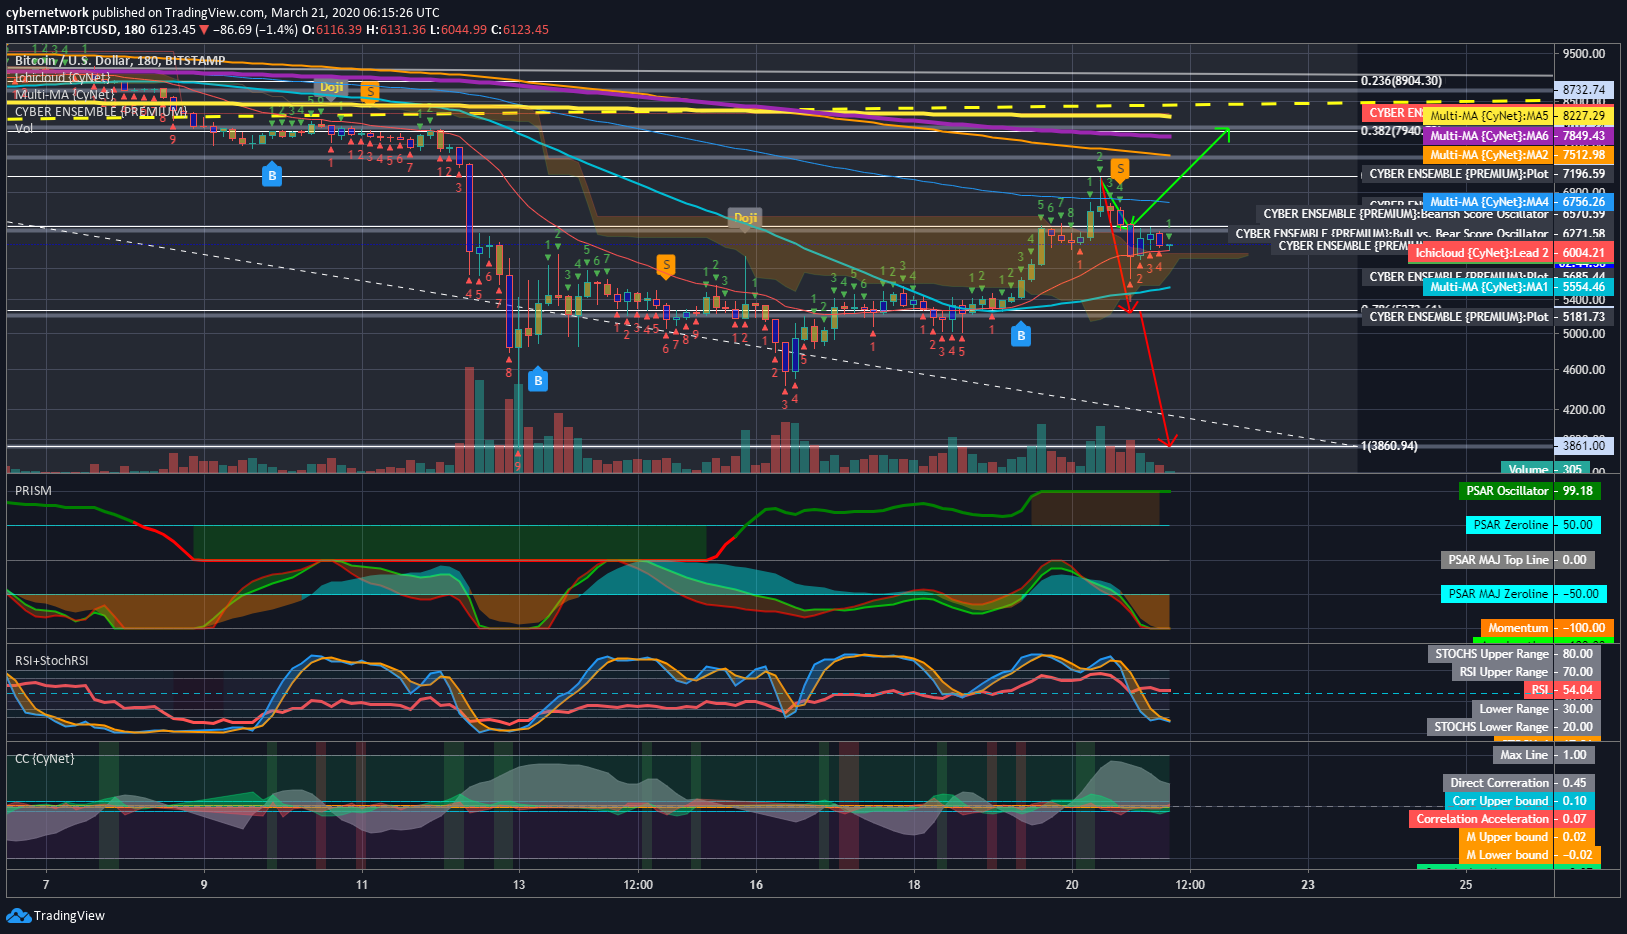The image size is (1627, 934).
Task: Click the date 25 on the time axis
Action: click(1465, 885)
